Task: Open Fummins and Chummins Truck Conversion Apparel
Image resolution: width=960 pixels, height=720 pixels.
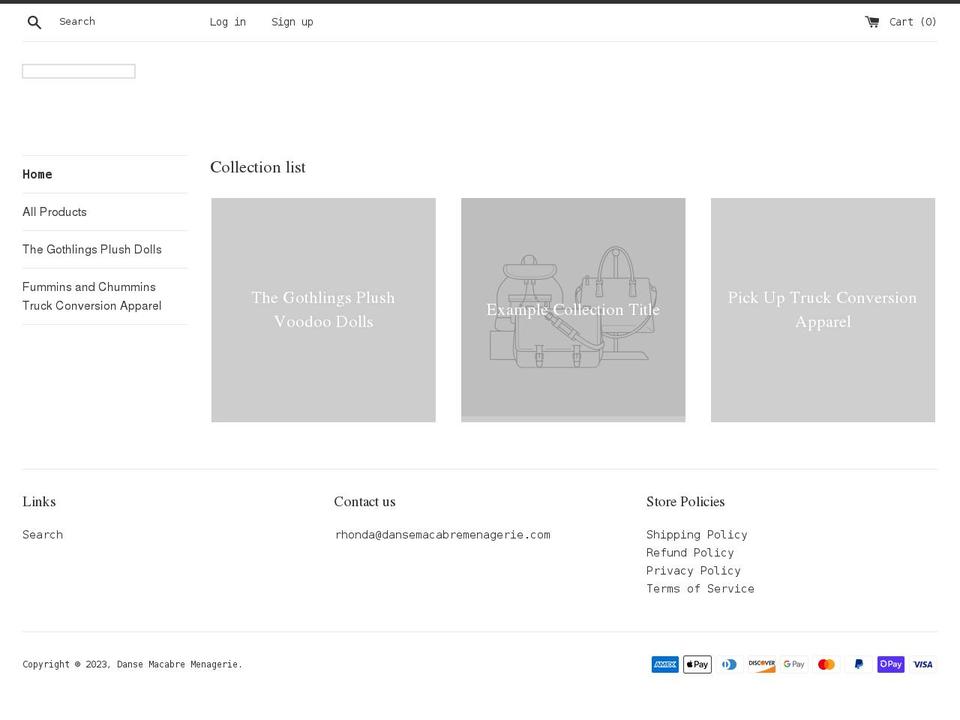Action: [x=92, y=296]
